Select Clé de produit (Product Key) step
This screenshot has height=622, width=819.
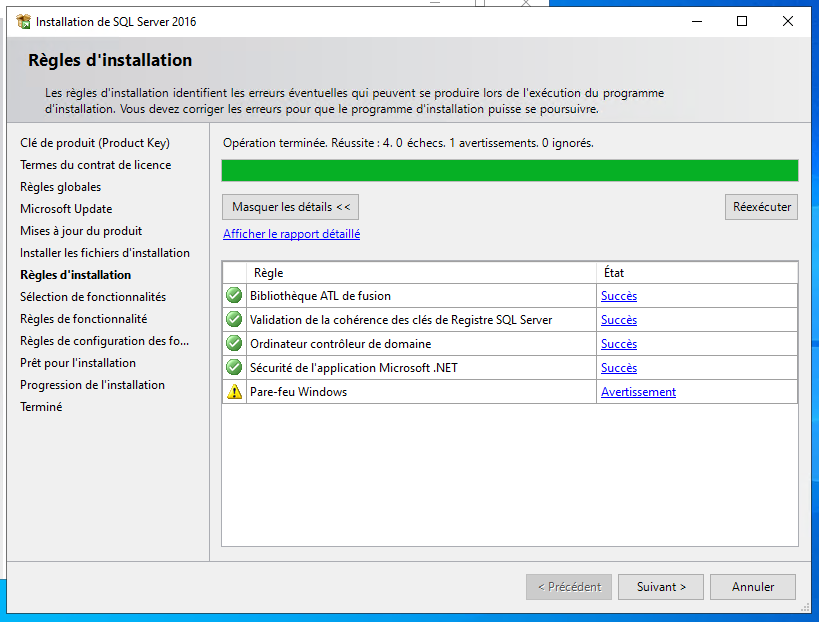pos(95,143)
